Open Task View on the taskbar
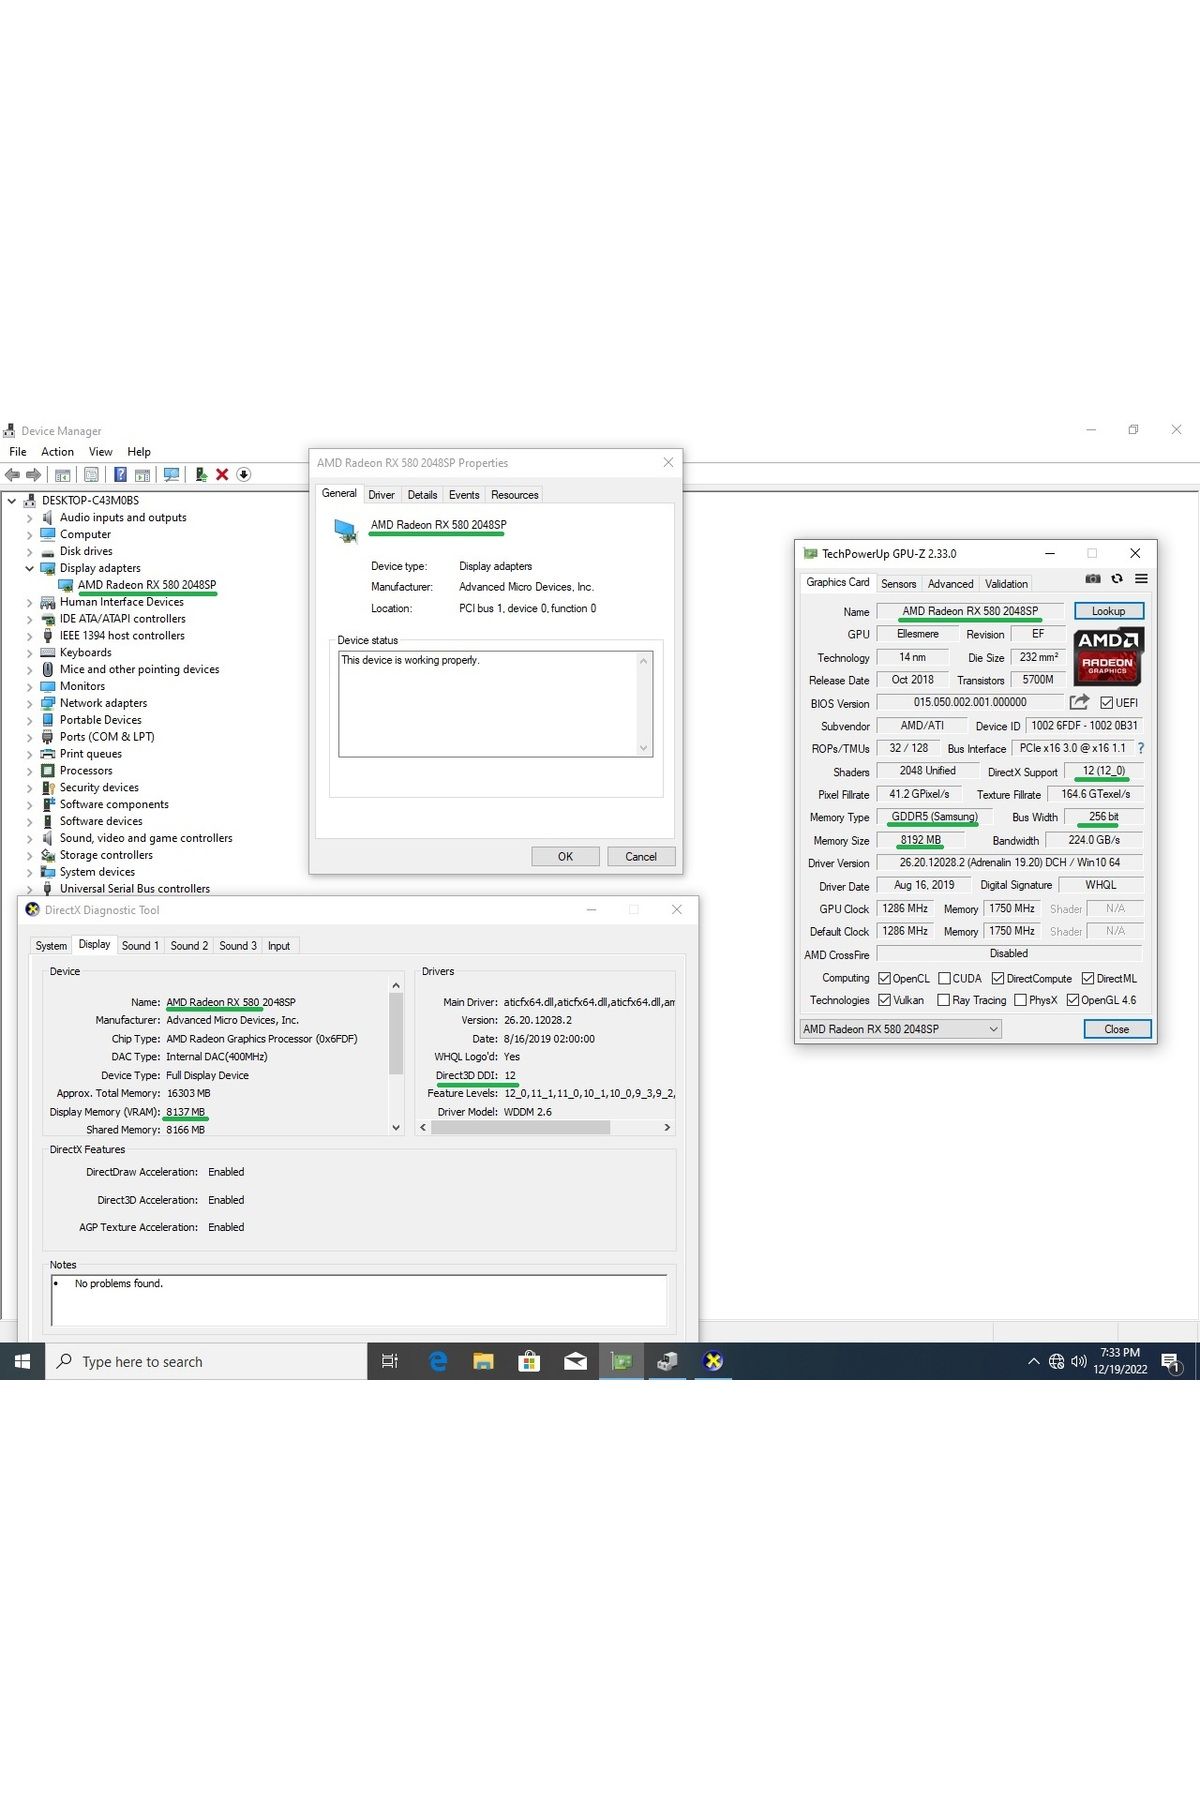 tap(390, 1361)
